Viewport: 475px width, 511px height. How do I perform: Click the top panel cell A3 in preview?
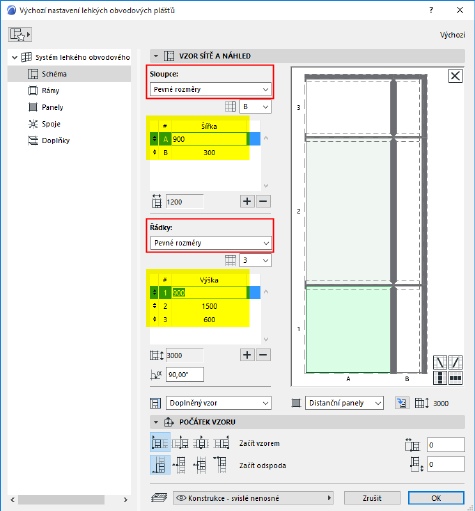[x=348, y=107]
